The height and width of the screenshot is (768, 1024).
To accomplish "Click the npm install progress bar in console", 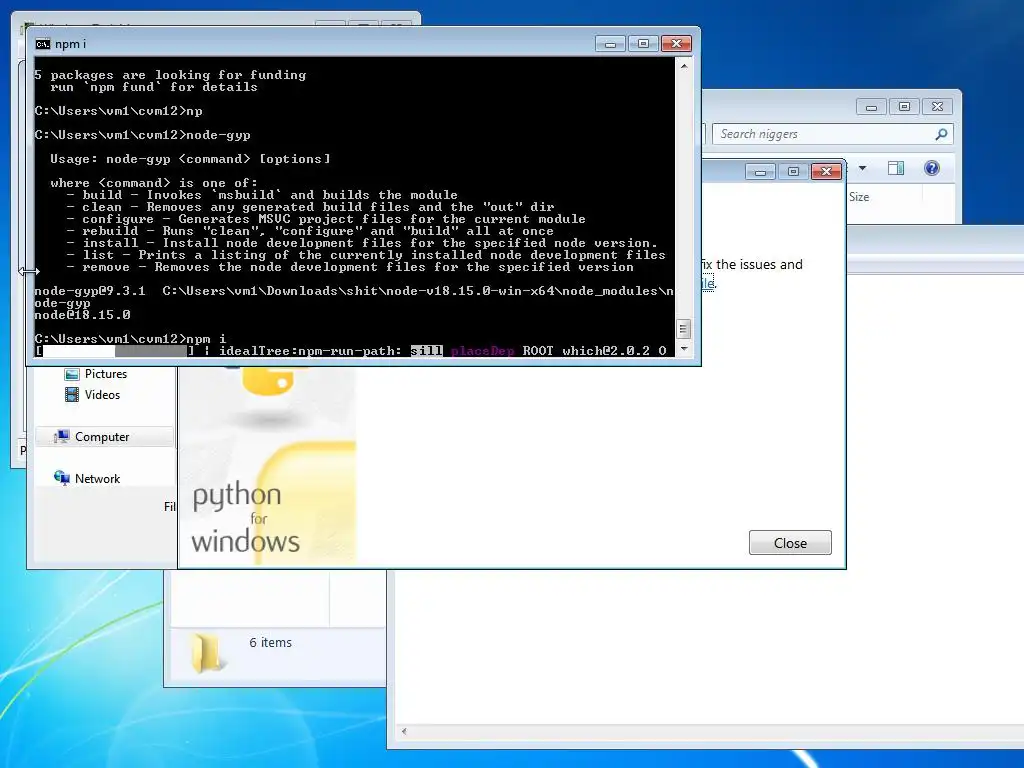I will (x=115, y=351).
